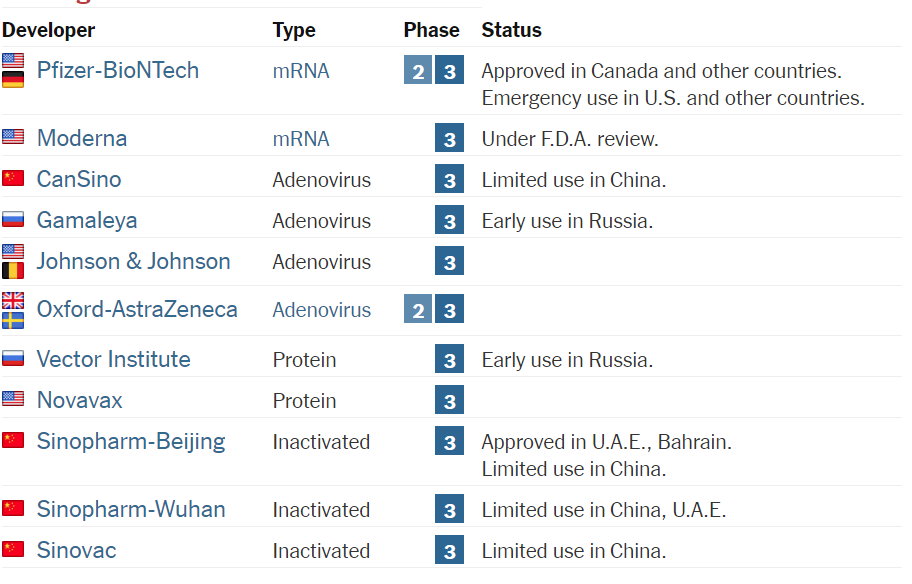This screenshot has height=584, width=912.
Task: Click the Developer column header
Action: click(x=48, y=30)
